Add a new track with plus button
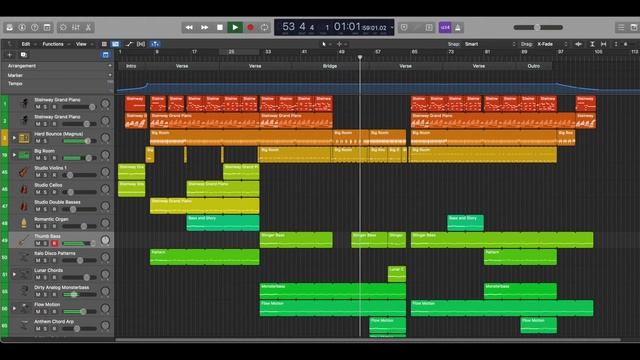 pyautogui.click(x=10, y=55)
